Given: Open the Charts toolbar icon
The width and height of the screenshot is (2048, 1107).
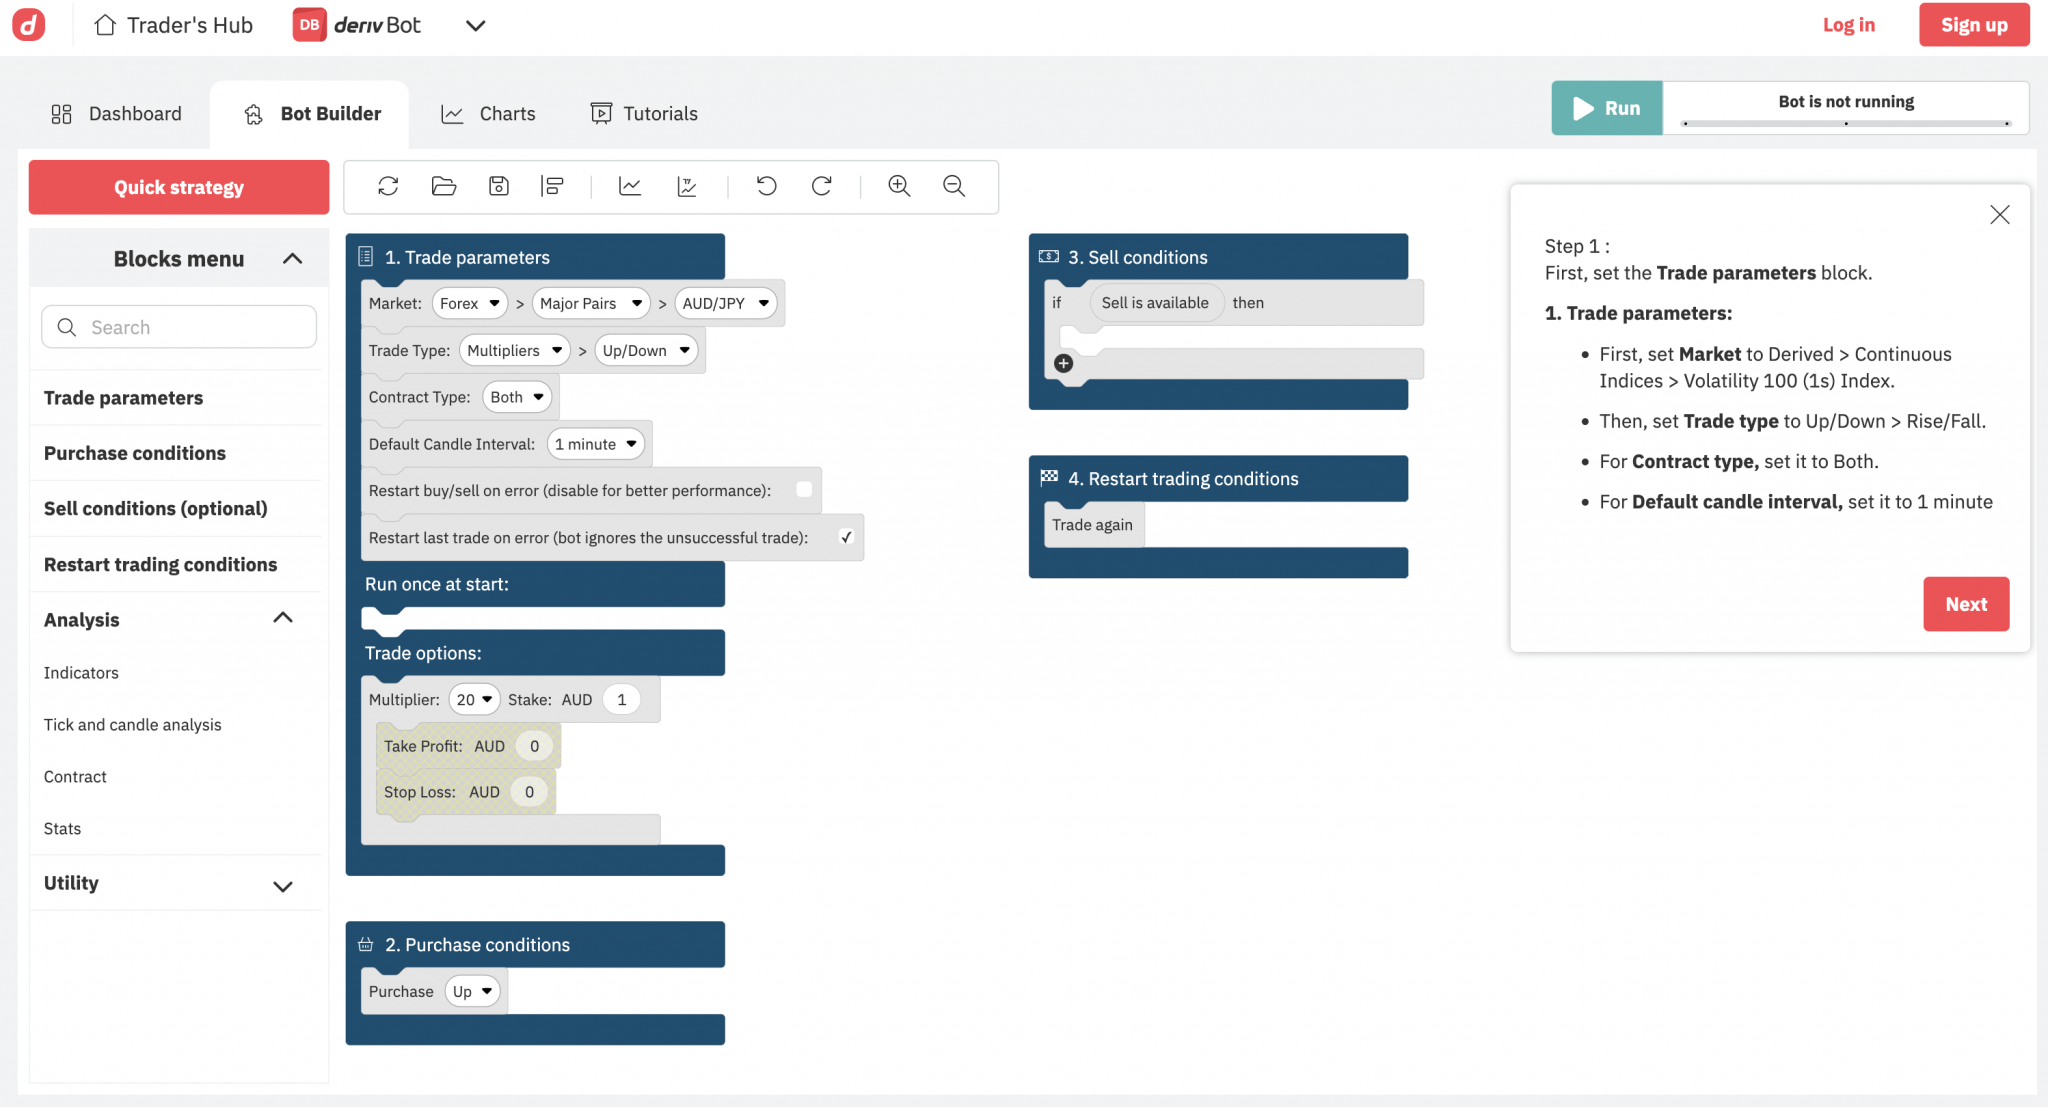Looking at the screenshot, I should [630, 186].
